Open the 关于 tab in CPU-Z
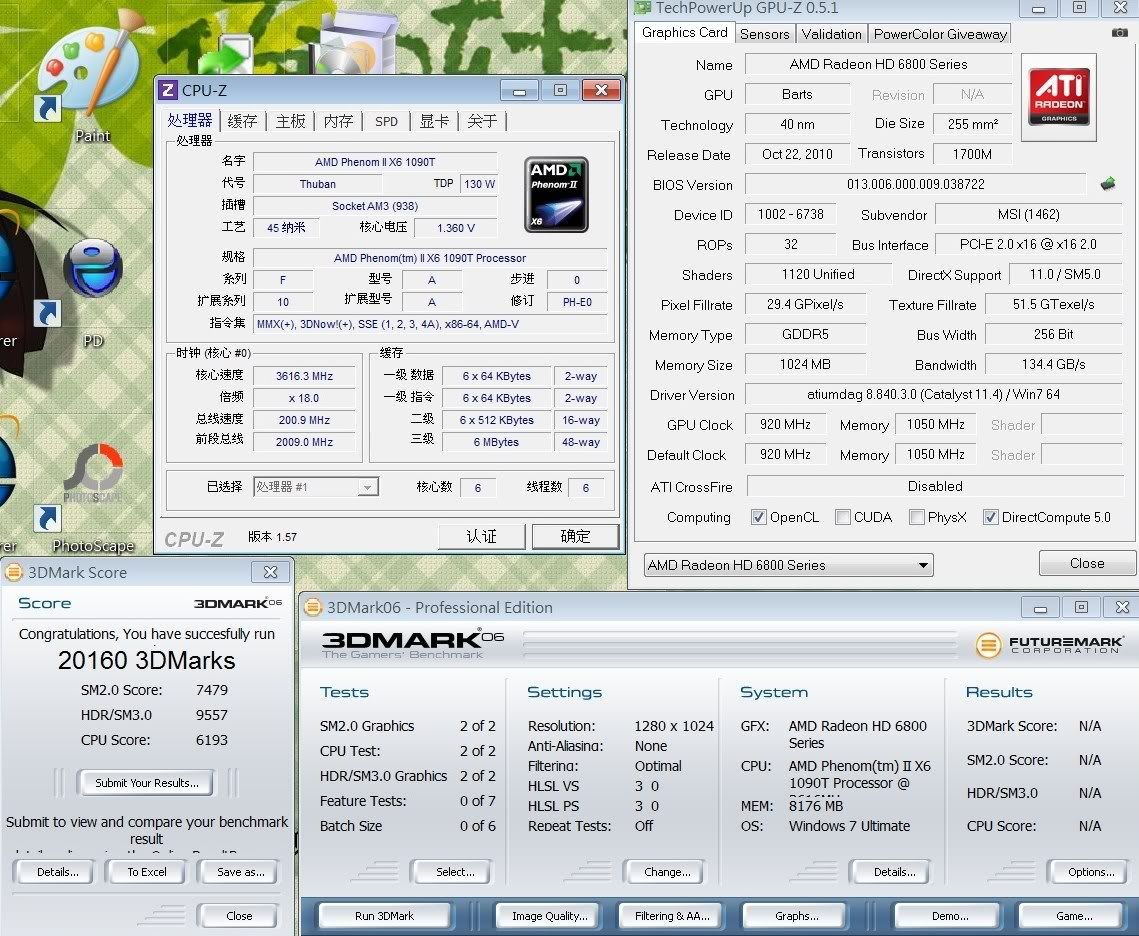Image resolution: width=1139 pixels, height=936 pixels. coord(482,121)
